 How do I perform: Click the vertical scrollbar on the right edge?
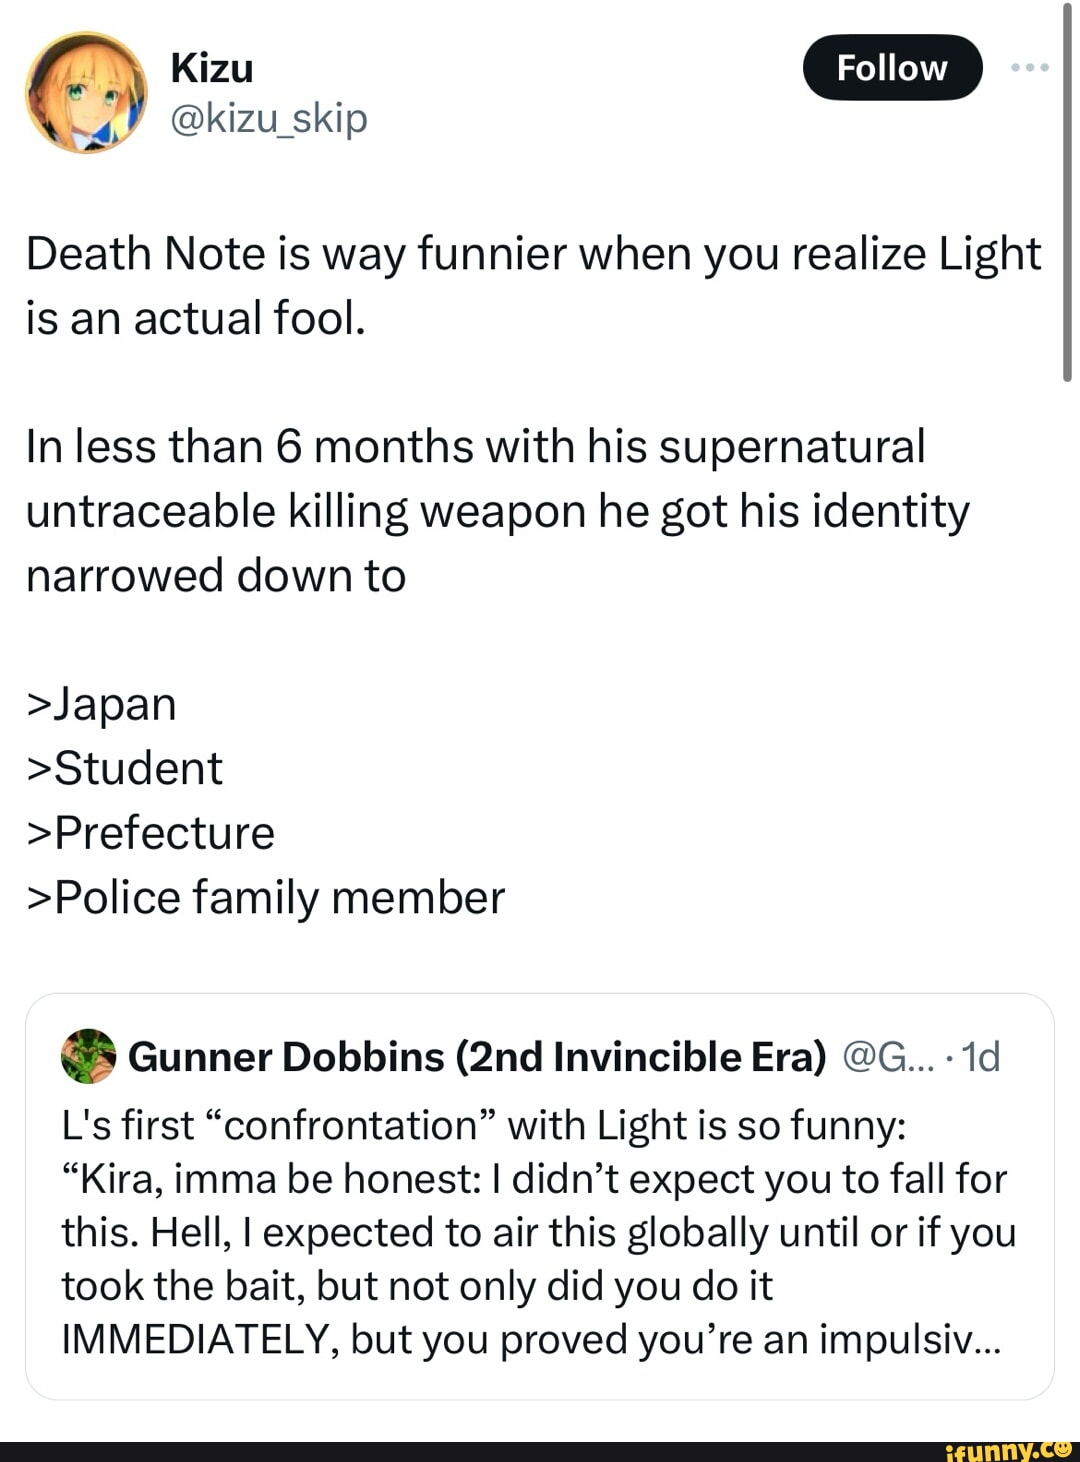tap(1067, 190)
